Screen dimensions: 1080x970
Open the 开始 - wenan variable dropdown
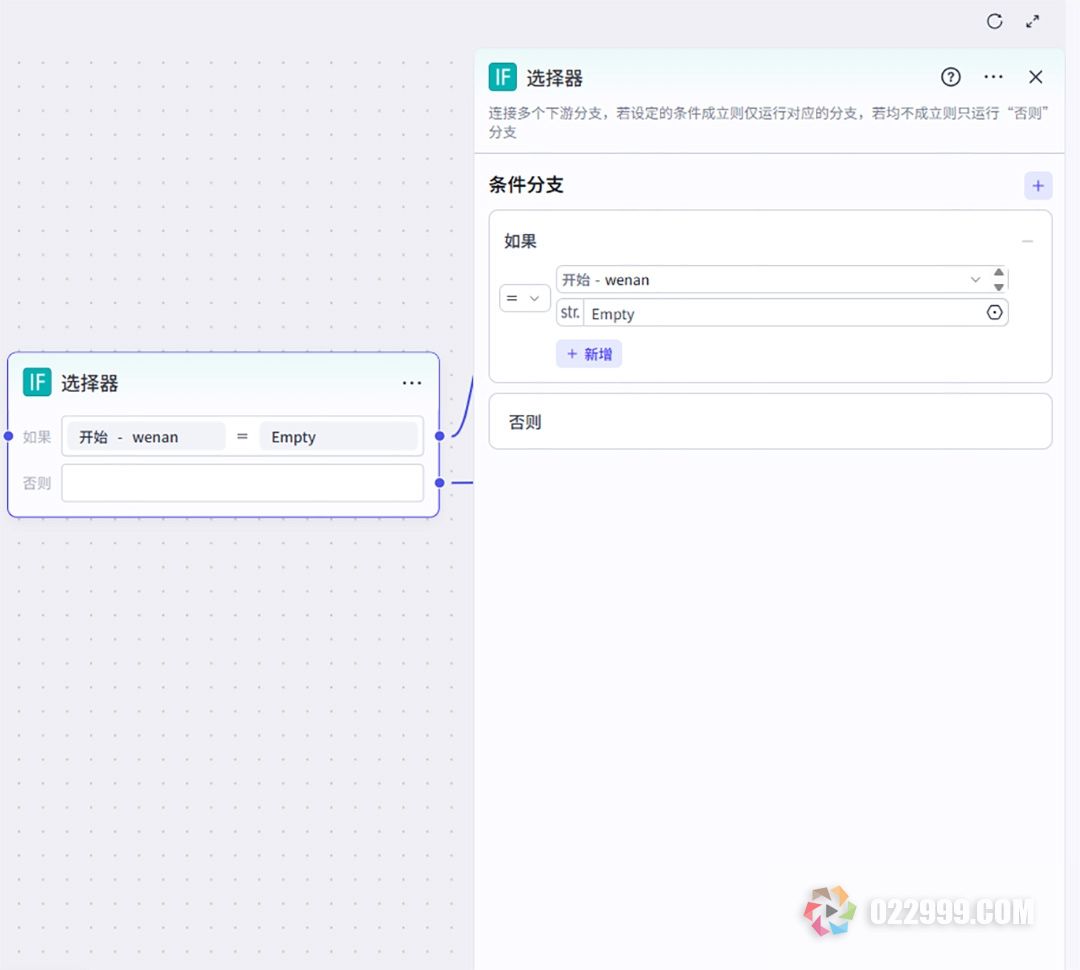771,280
